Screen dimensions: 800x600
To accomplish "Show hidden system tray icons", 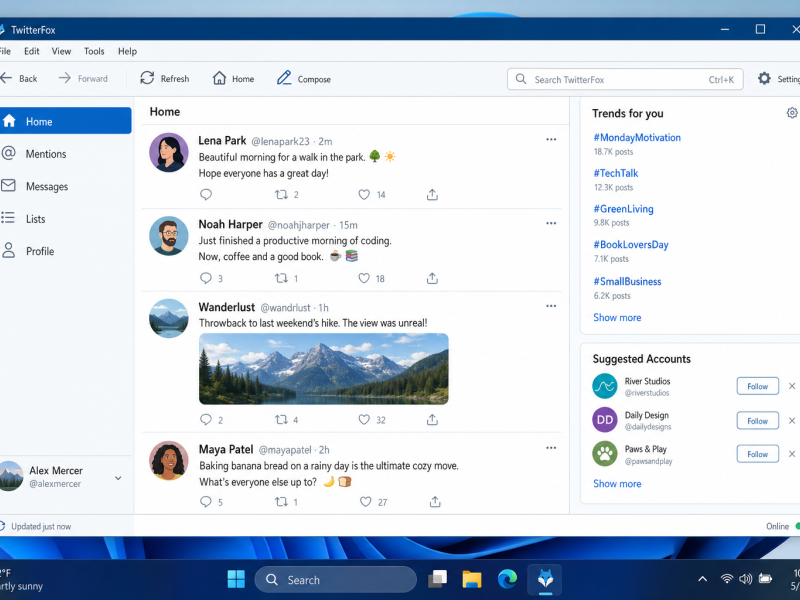I will 703,579.
